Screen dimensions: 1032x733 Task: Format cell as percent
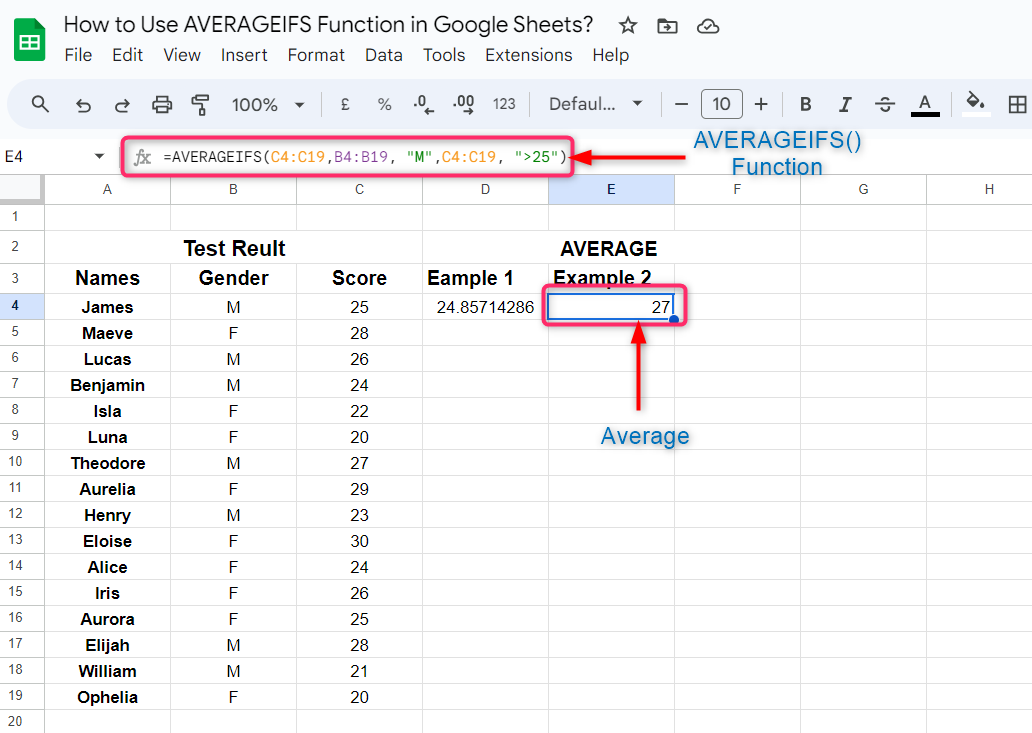click(x=384, y=104)
